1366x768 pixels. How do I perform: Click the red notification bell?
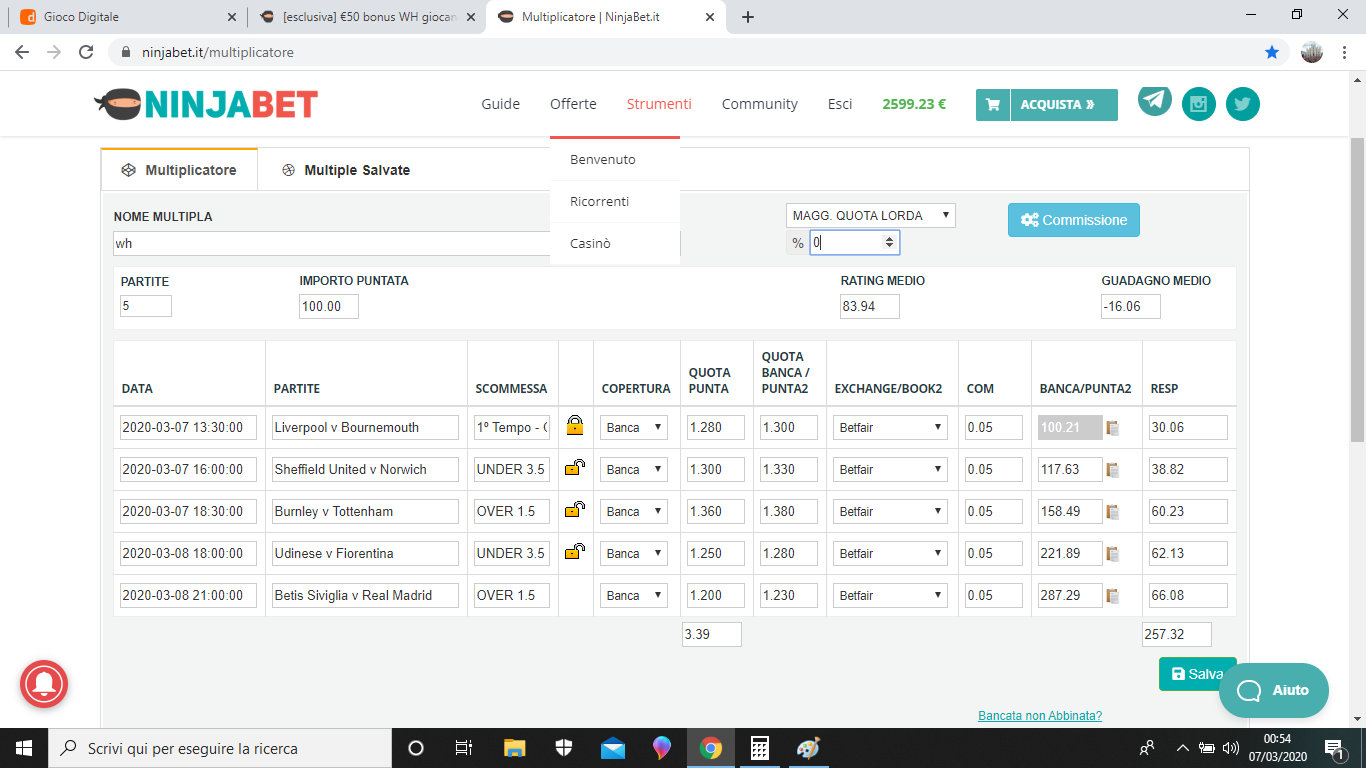pos(44,685)
